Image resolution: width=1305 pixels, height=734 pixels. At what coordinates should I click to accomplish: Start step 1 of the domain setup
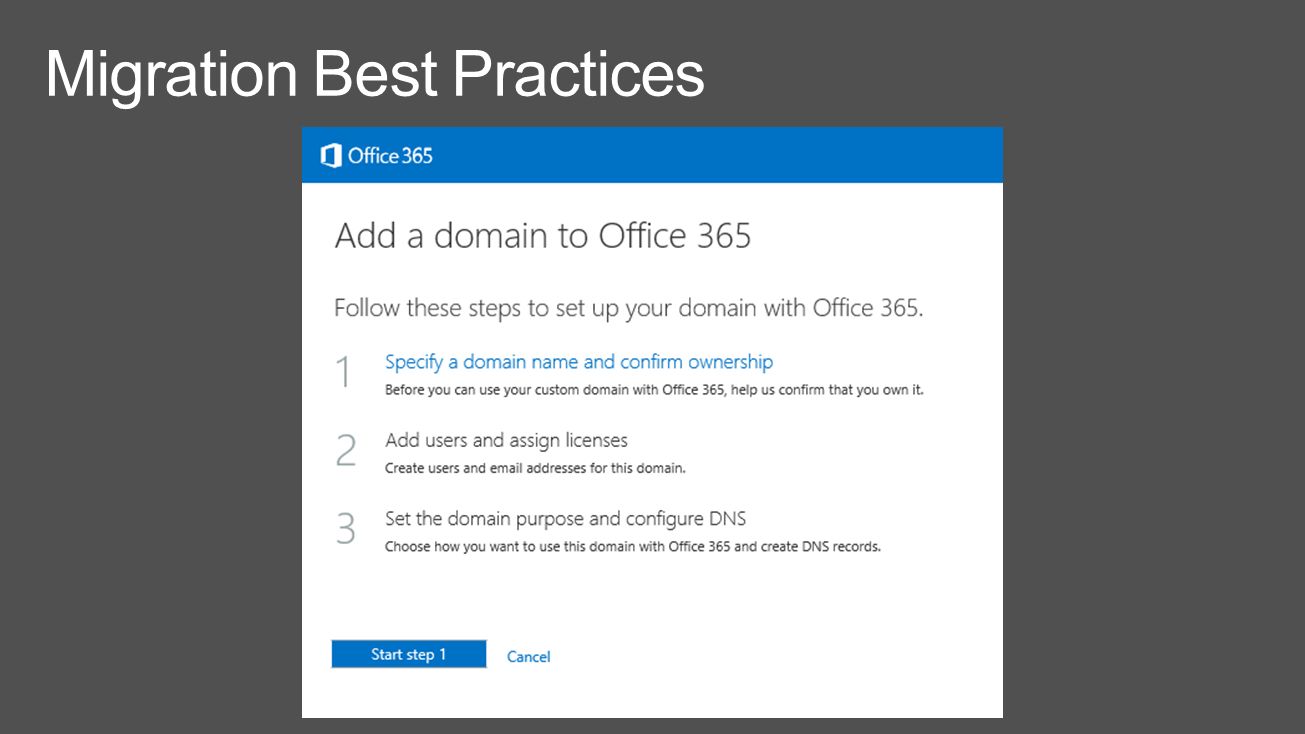(409, 654)
